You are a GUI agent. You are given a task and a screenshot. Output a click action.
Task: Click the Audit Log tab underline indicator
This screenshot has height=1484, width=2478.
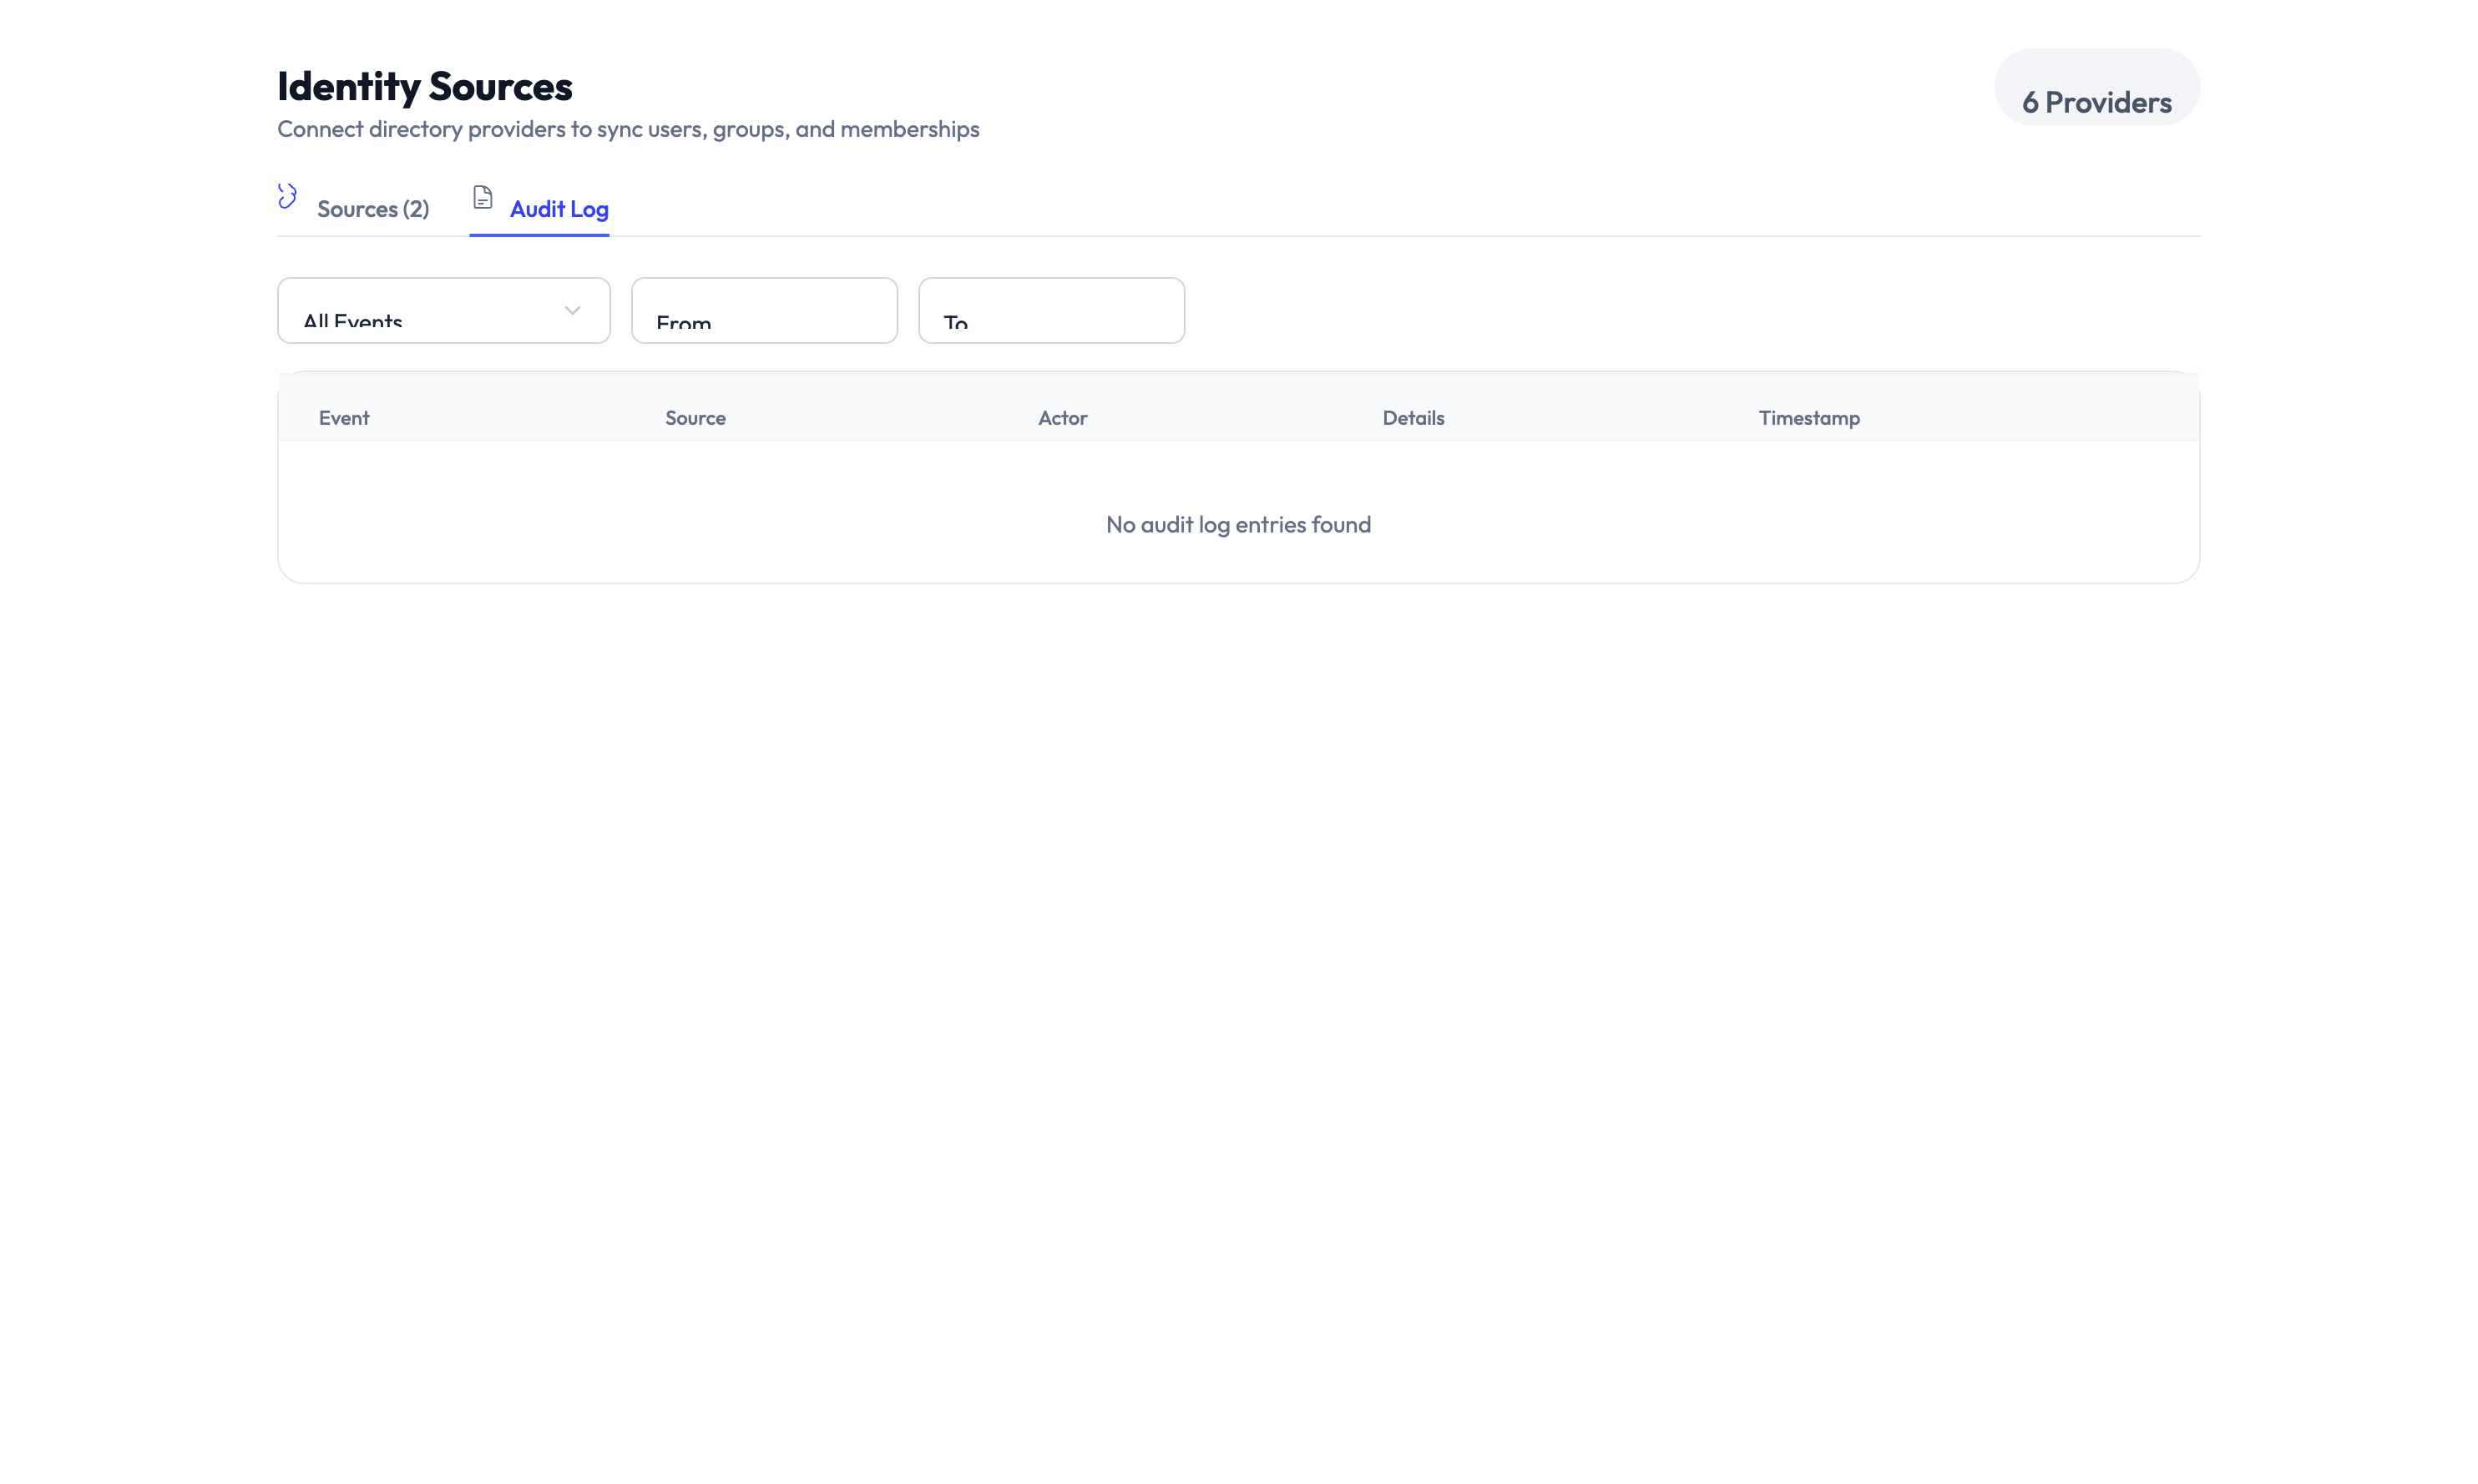(x=539, y=237)
